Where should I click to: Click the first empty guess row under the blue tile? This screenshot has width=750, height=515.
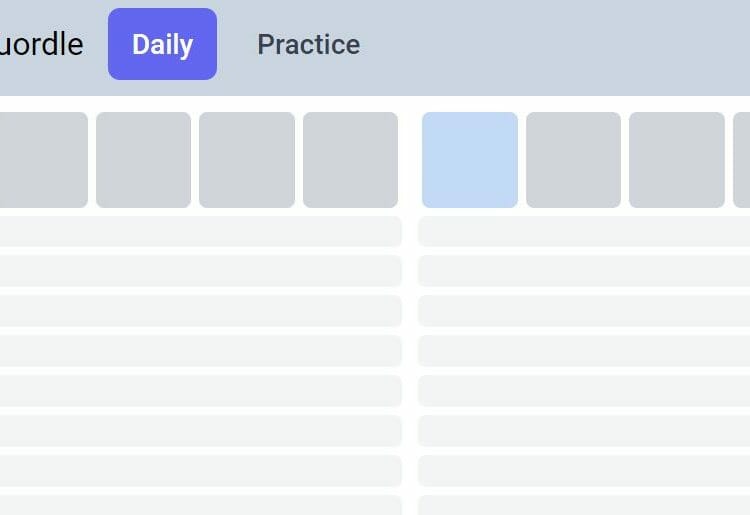(584, 231)
